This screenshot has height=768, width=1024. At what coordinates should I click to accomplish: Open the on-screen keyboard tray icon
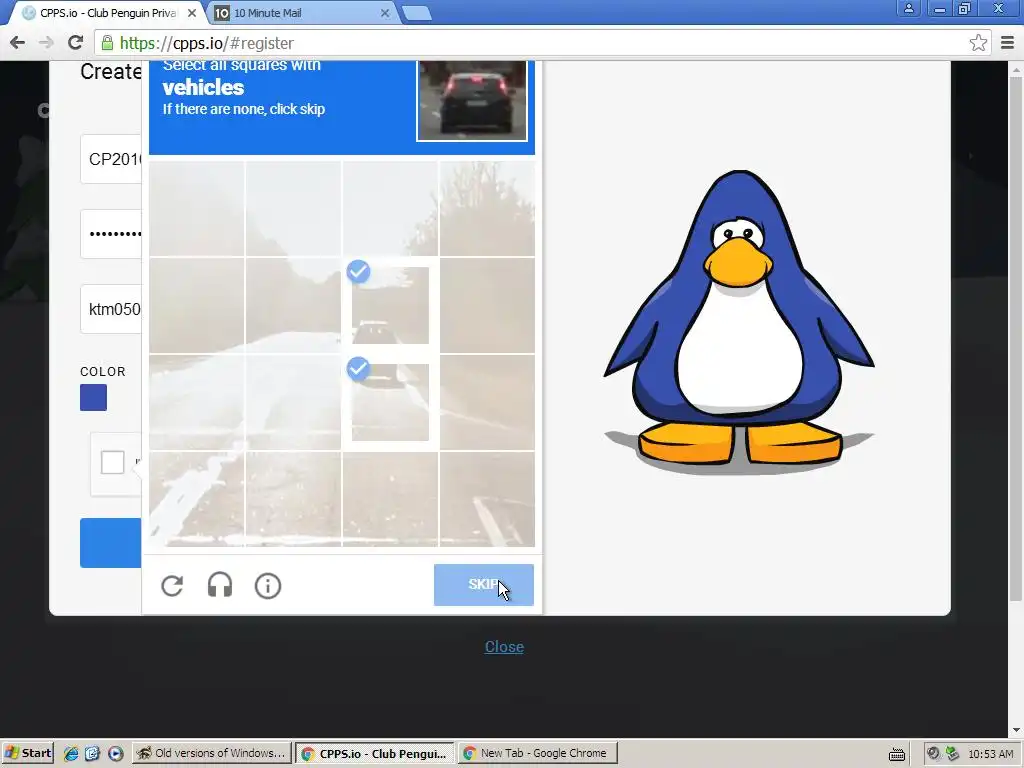pos(897,754)
